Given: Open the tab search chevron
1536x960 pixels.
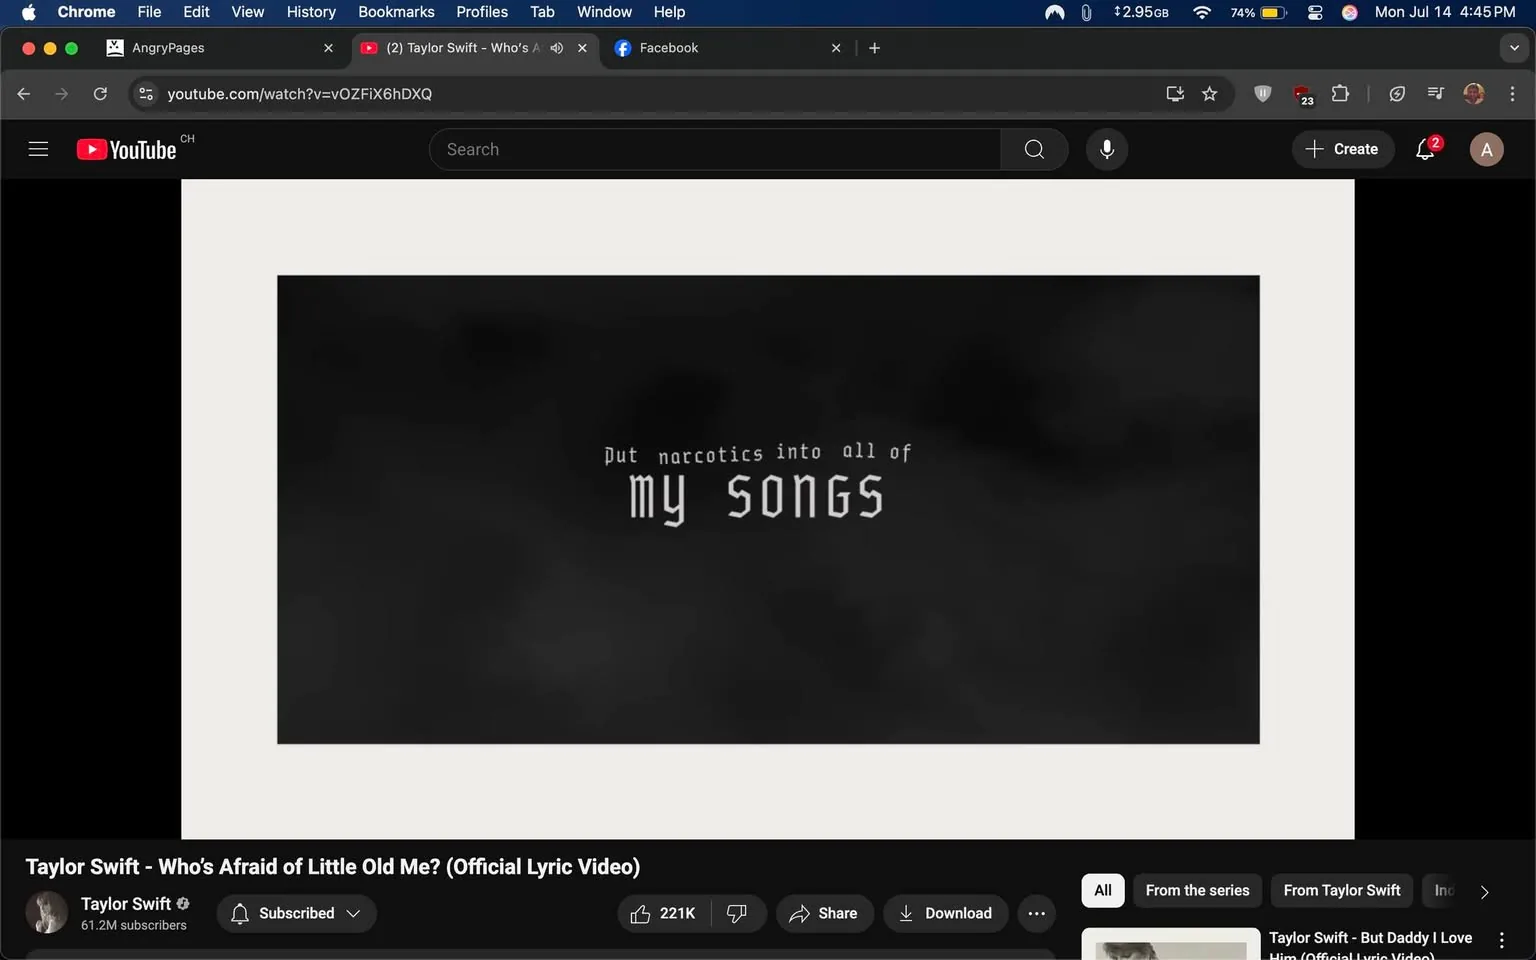Looking at the screenshot, I should click(1512, 47).
